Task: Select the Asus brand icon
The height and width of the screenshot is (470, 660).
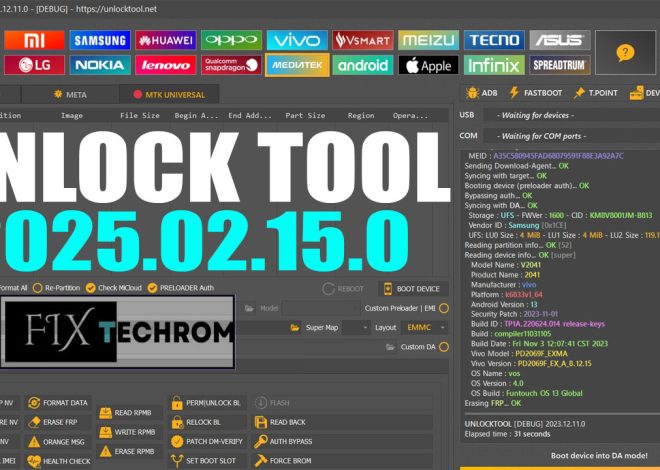Action: pos(560,40)
